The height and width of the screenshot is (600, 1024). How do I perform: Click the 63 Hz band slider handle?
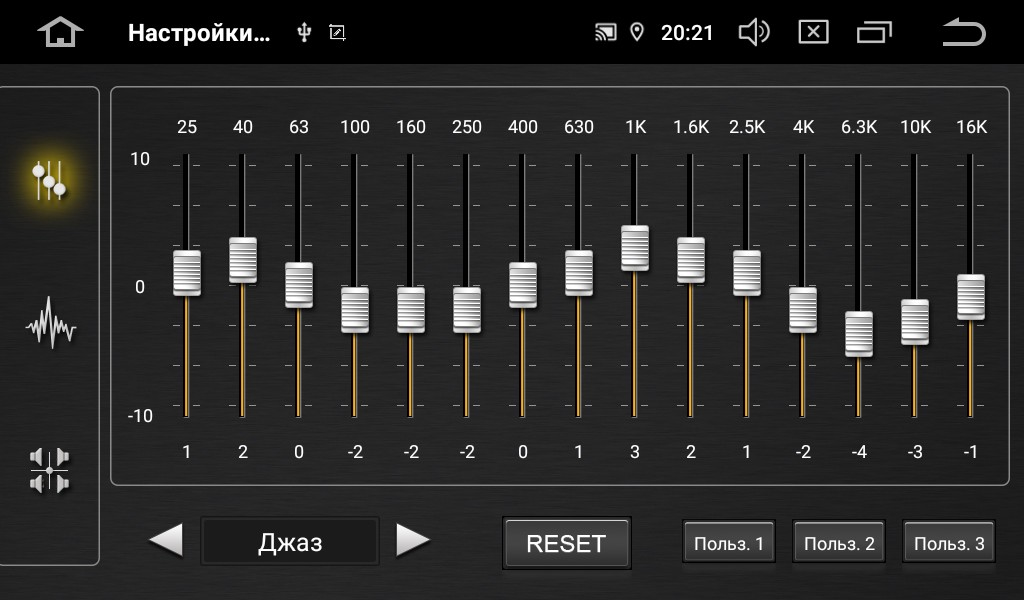click(x=299, y=285)
